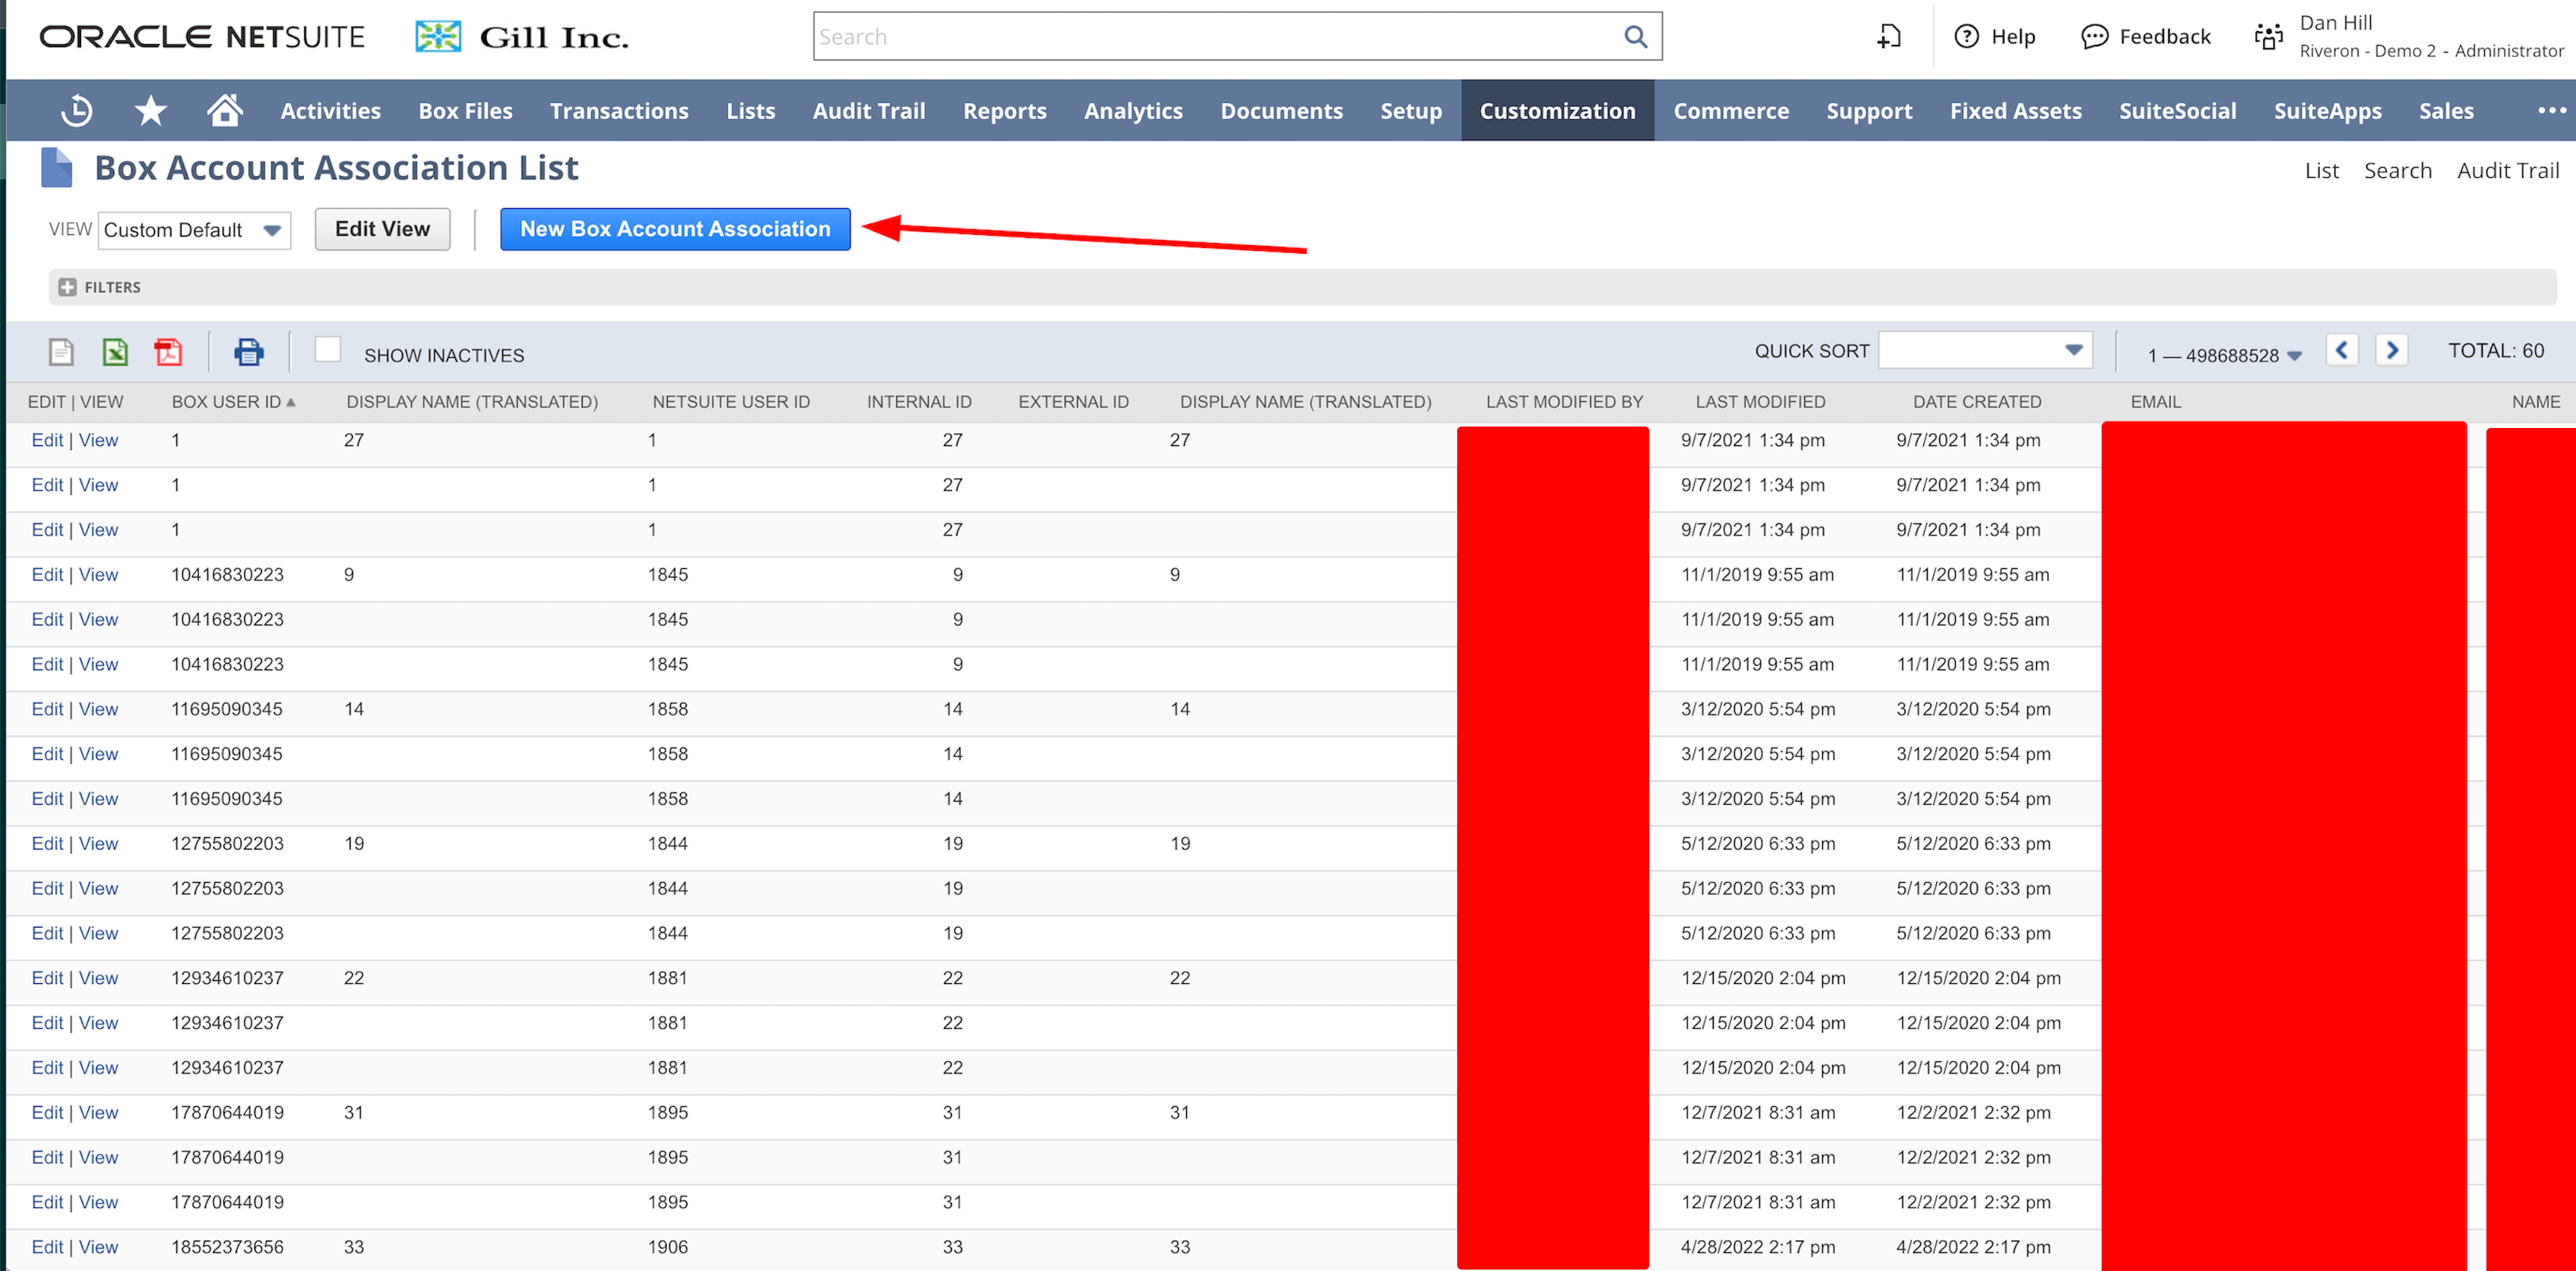Click the Shortcuts star icon

(x=151, y=110)
